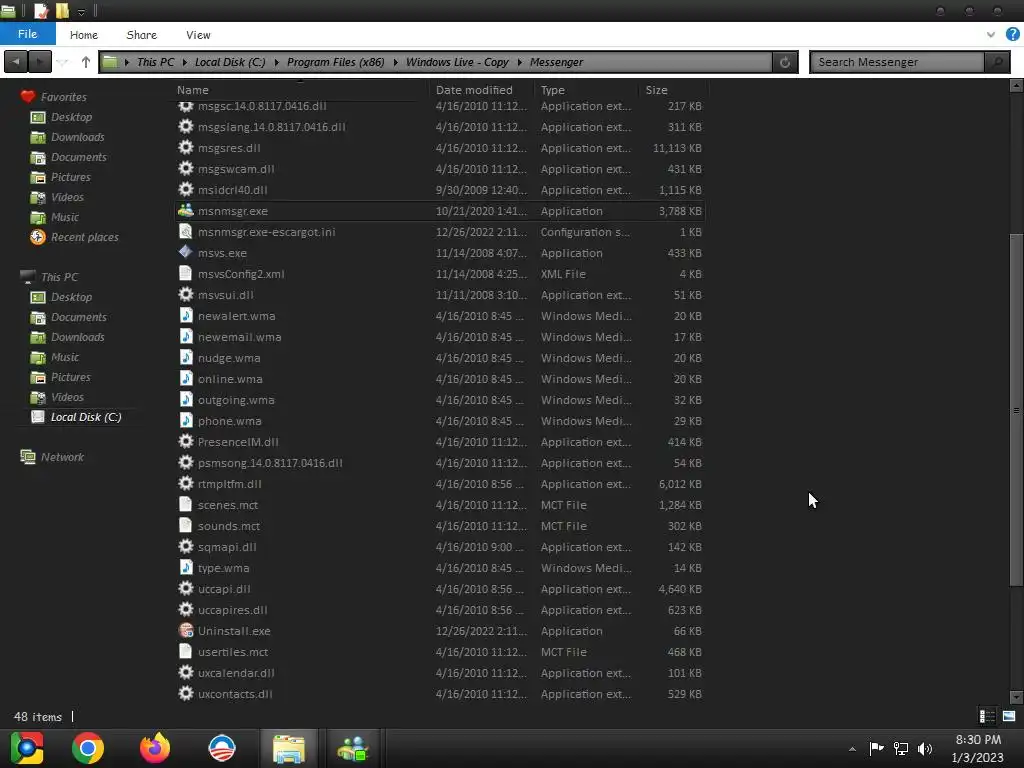Open Music under This PC
The width and height of the screenshot is (1024, 768).
point(65,357)
